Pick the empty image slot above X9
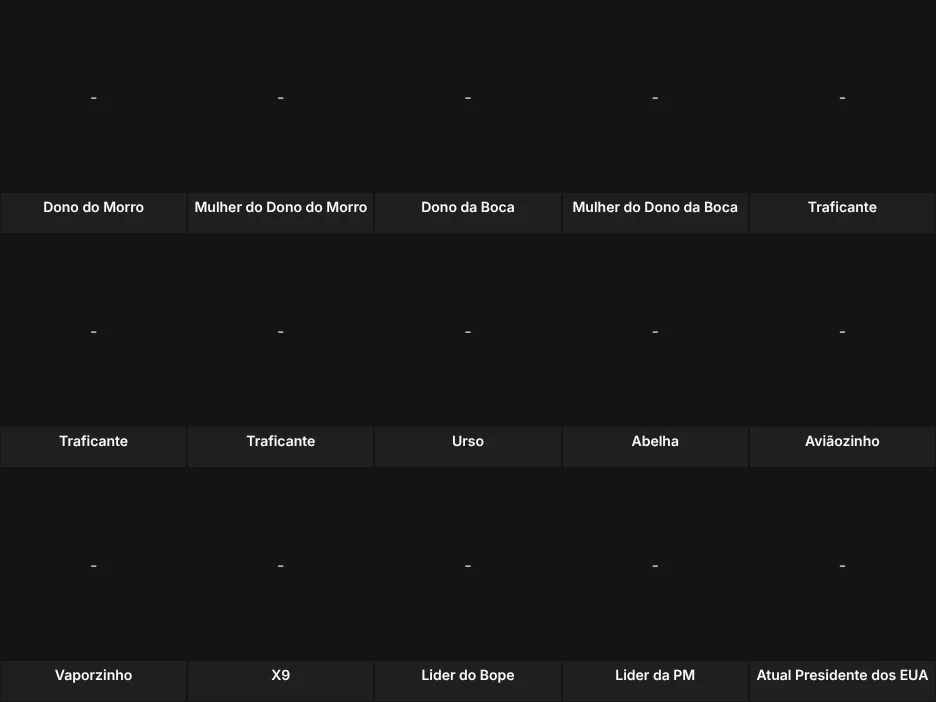Screen dimensions: 936x702 tap(281, 565)
